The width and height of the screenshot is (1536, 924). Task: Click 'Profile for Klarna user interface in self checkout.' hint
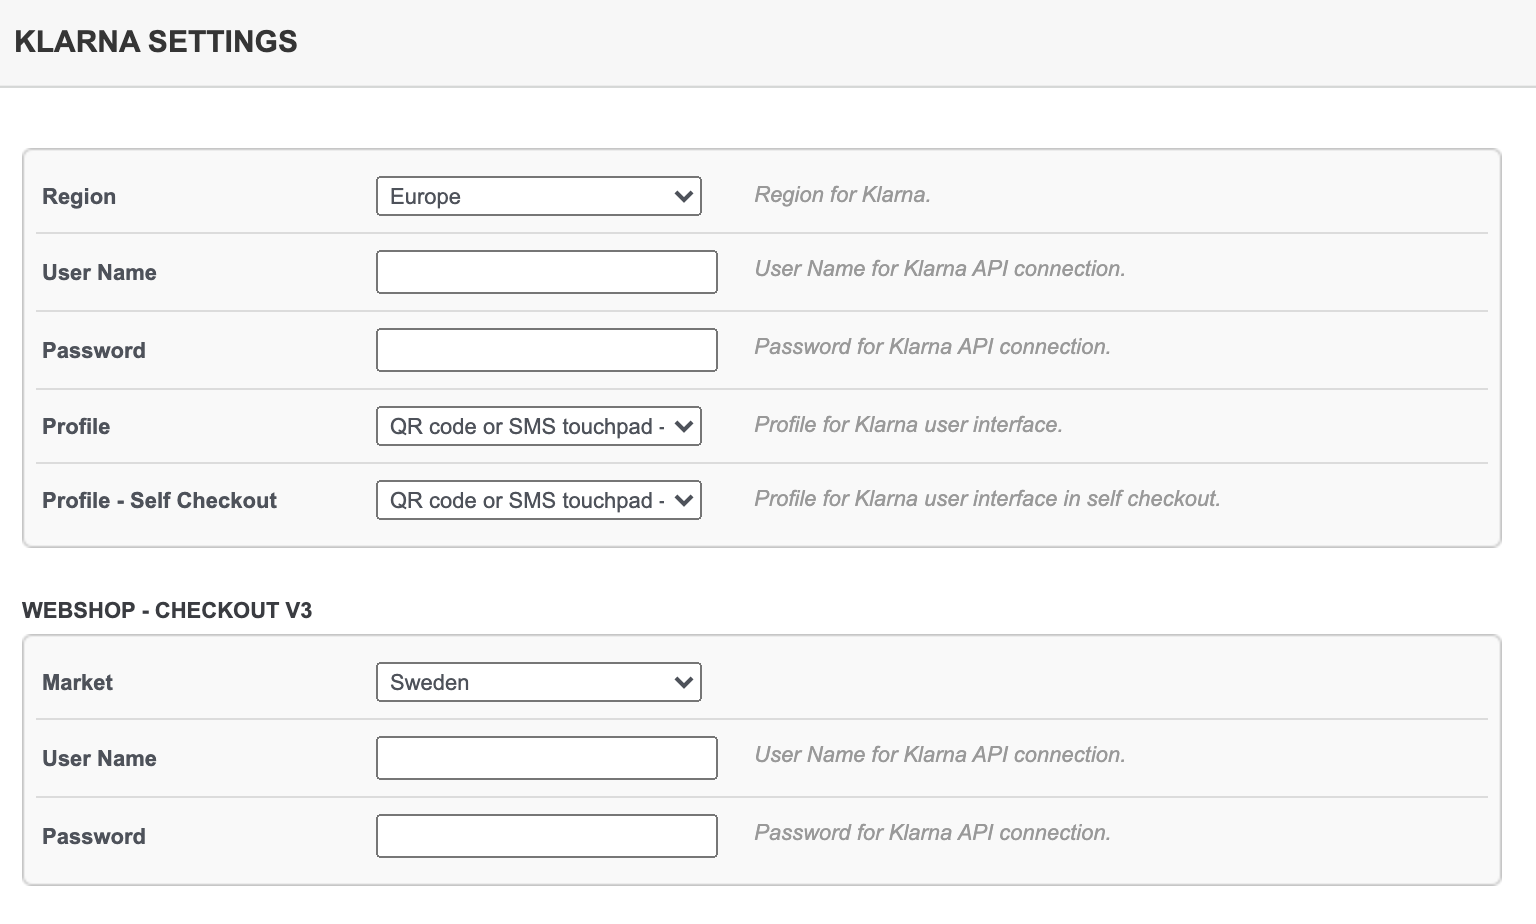(987, 499)
